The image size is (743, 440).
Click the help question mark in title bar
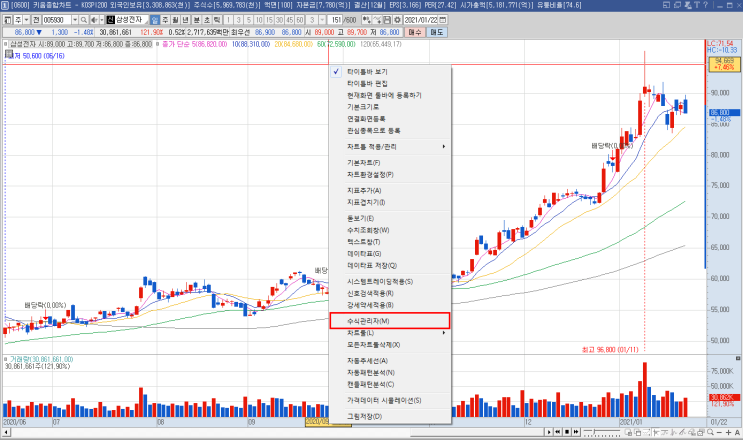706,5
